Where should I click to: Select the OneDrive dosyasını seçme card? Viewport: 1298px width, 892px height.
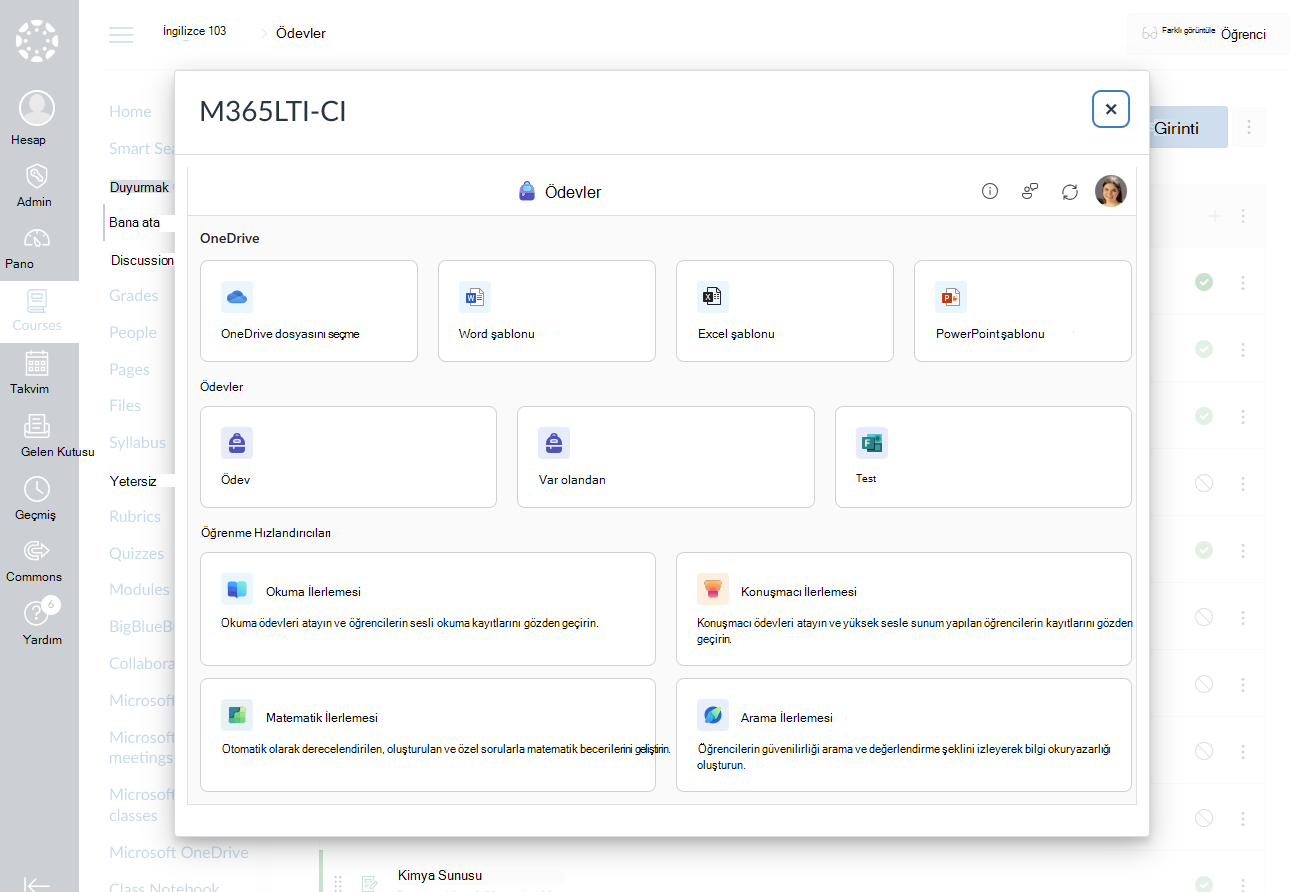(309, 311)
